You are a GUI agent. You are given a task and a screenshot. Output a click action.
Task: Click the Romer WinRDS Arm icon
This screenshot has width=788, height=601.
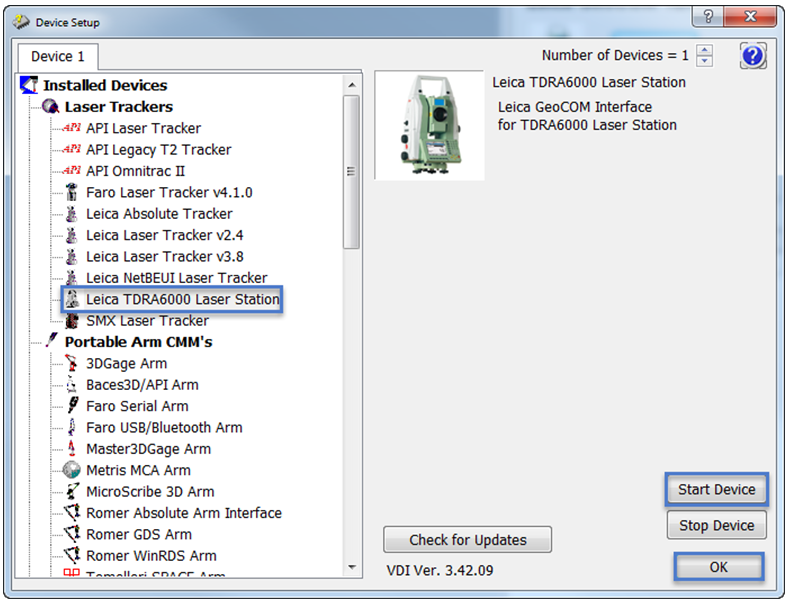(x=72, y=555)
